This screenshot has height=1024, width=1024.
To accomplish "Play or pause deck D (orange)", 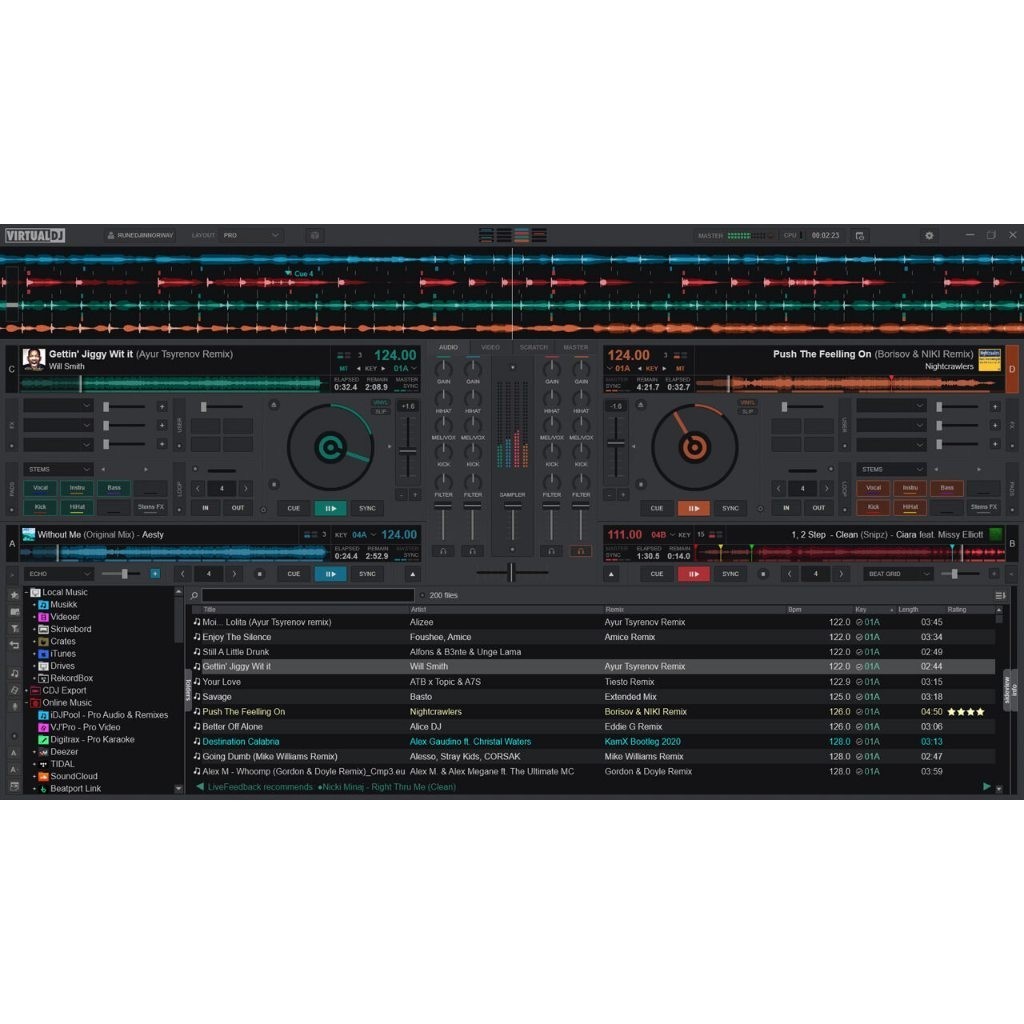I will 694,508.
